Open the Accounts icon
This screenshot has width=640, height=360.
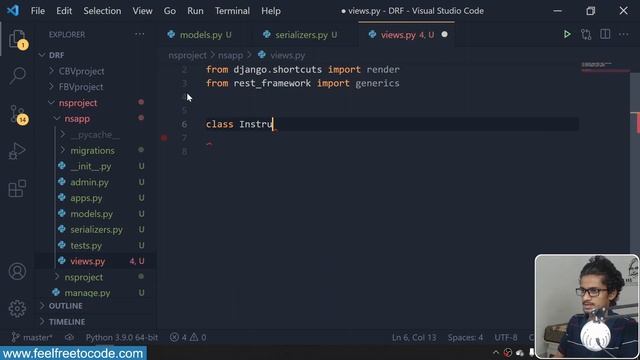click(17, 271)
